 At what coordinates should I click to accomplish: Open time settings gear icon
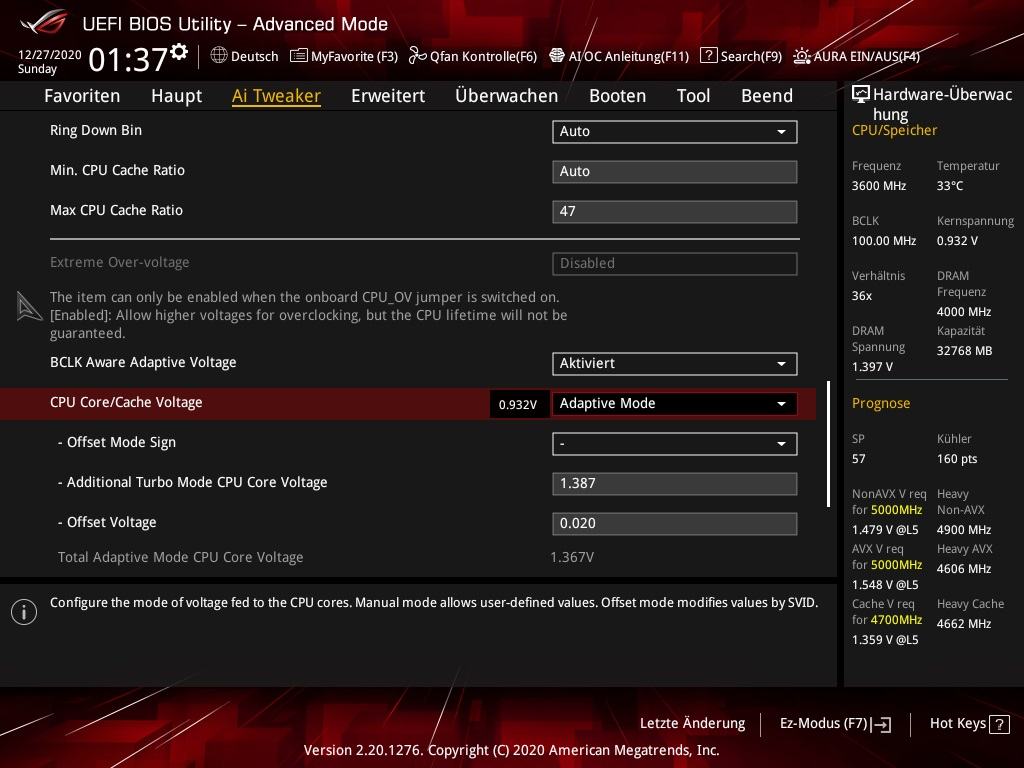click(x=179, y=52)
